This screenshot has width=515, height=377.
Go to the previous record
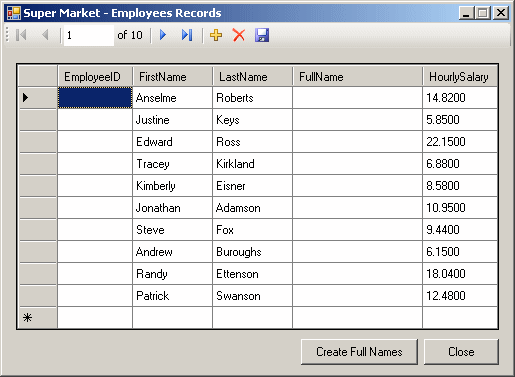click(x=45, y=35)
